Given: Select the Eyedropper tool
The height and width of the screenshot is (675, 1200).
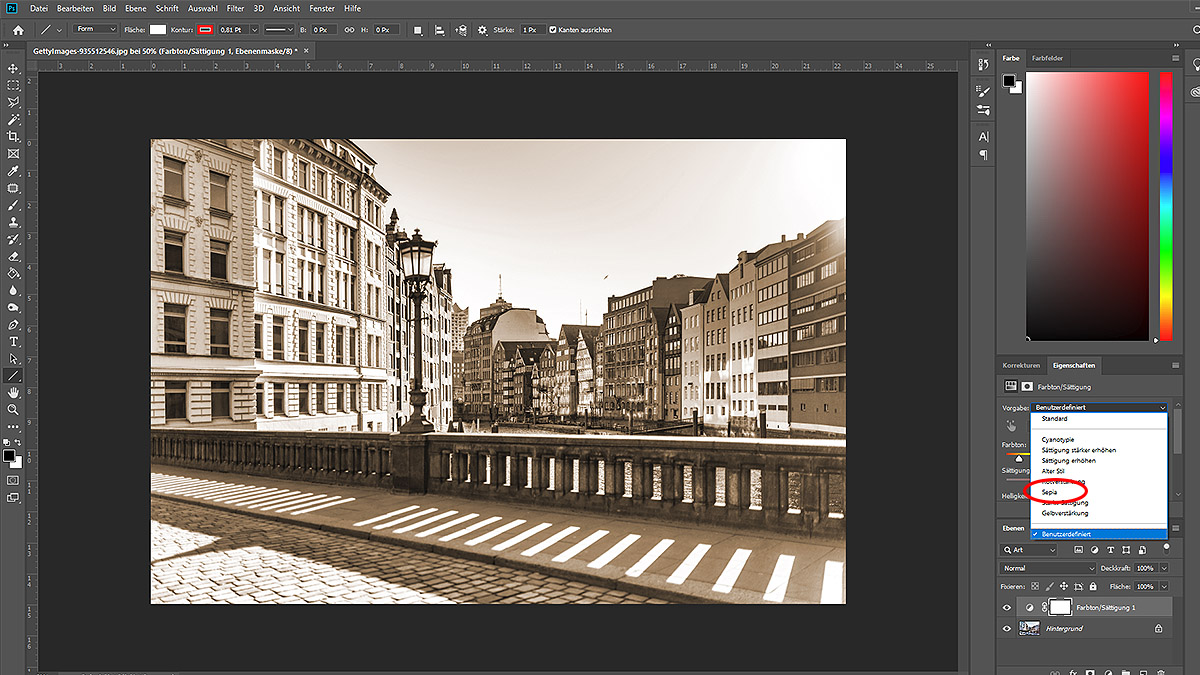Looking at the screenshot, I should (x=13, y=171).
